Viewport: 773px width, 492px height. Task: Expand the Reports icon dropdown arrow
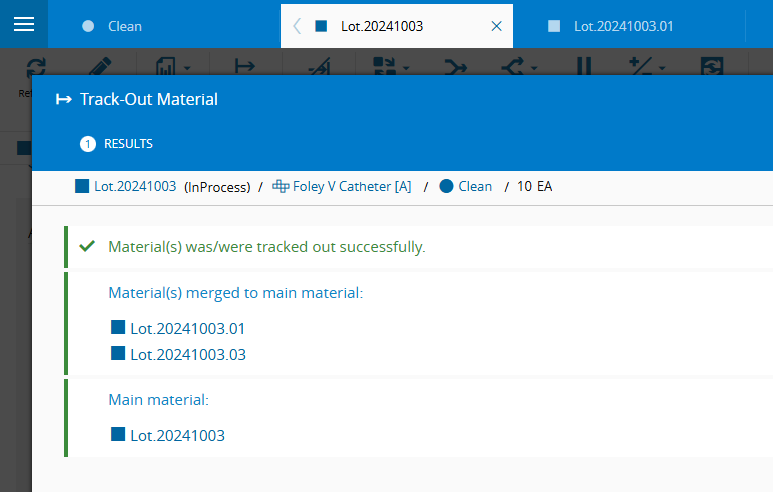187,68
